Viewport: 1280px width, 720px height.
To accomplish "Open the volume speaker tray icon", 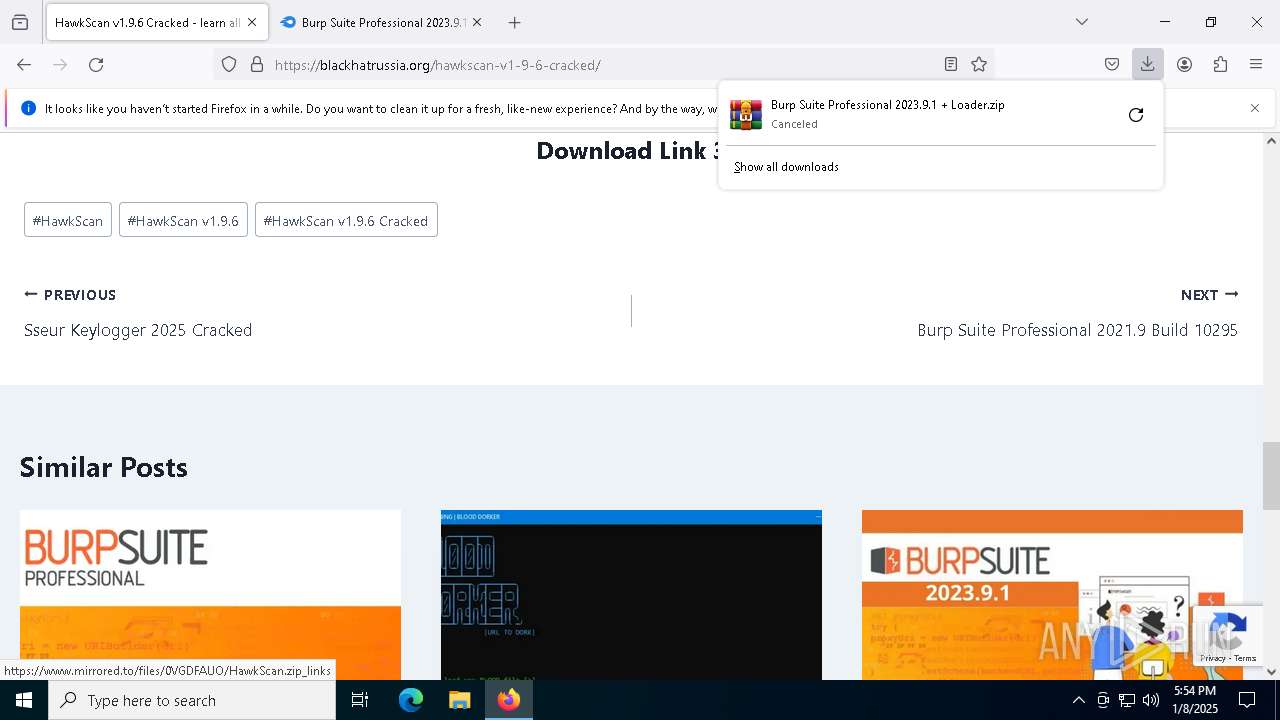I will click(1151, 700).
